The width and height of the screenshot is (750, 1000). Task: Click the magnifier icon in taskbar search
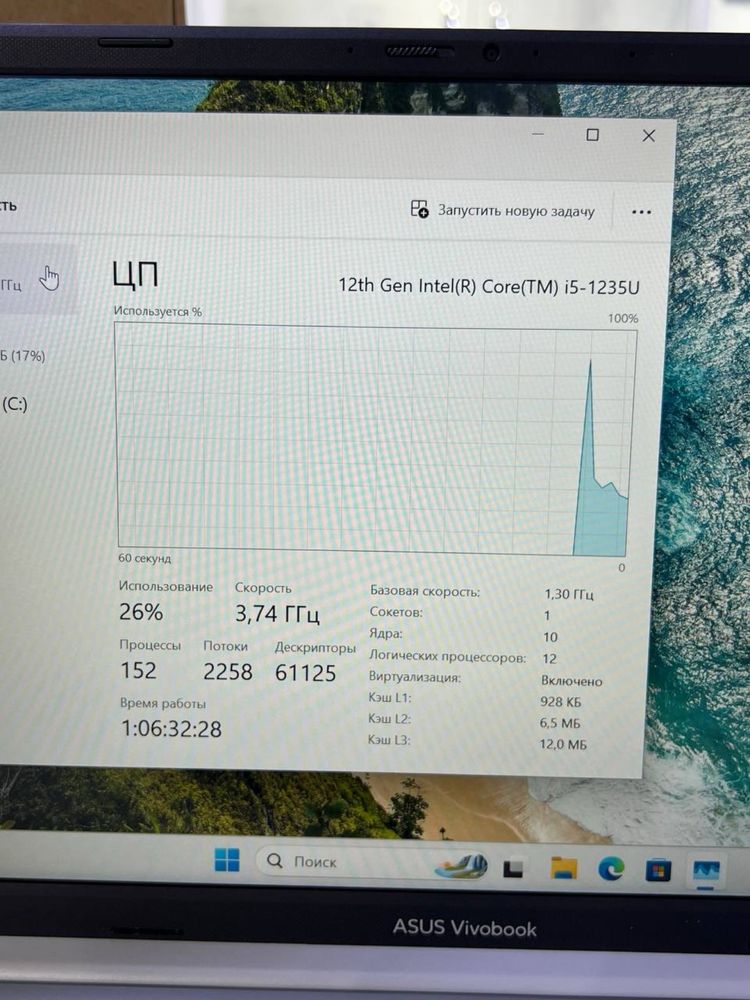pyautogui.click(x=274, y=860)
